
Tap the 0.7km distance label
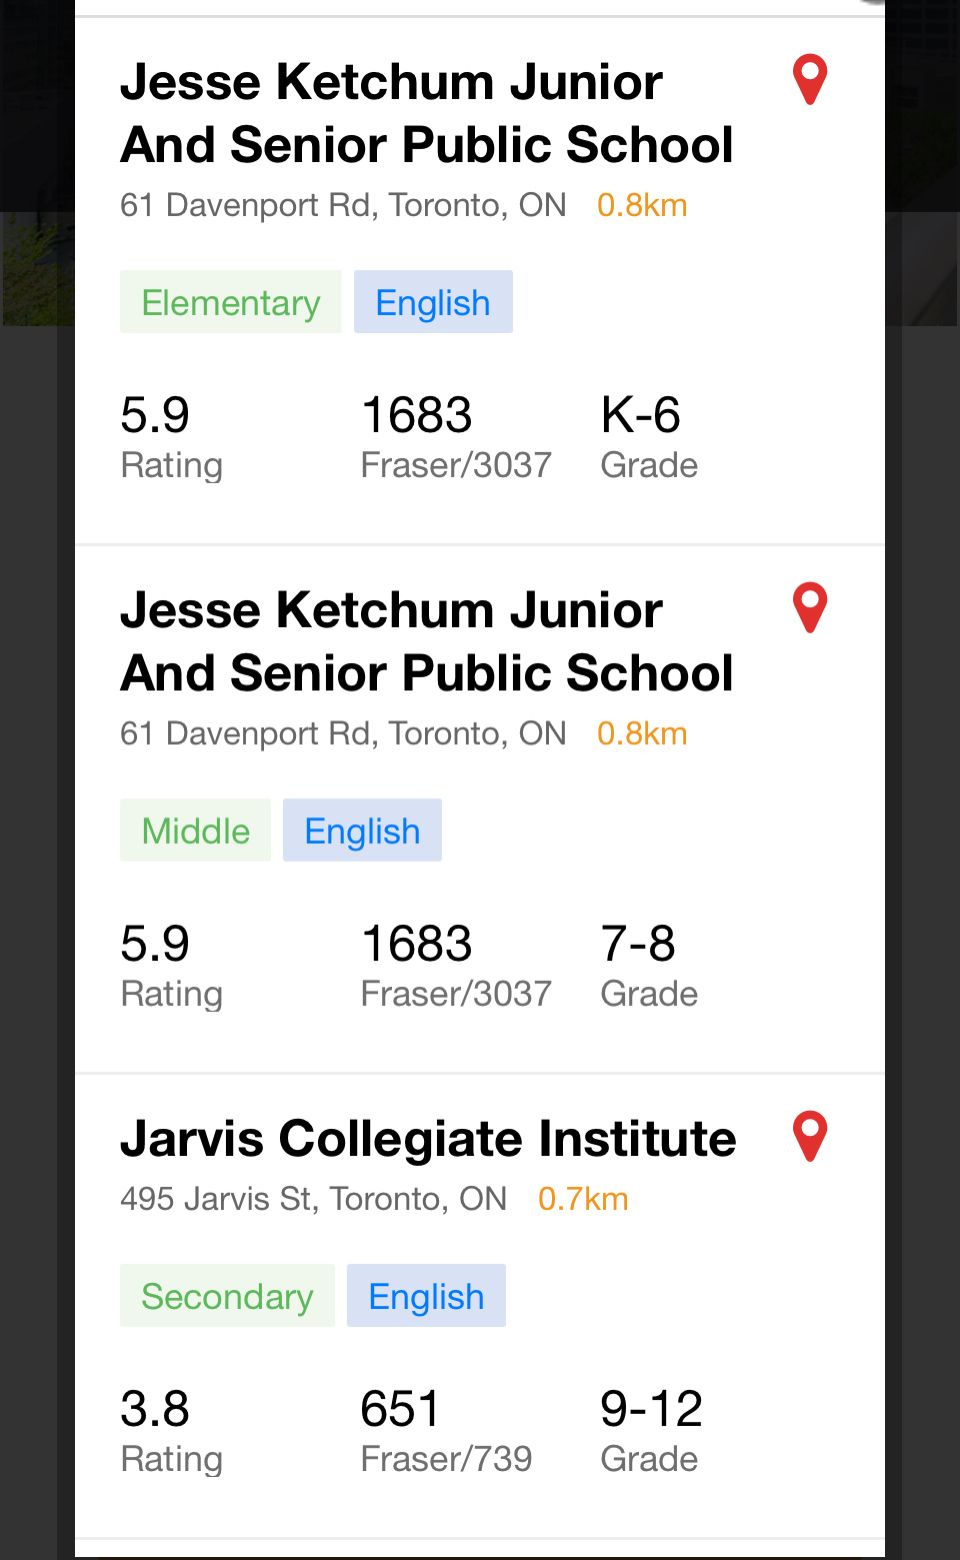[583, 1198]
